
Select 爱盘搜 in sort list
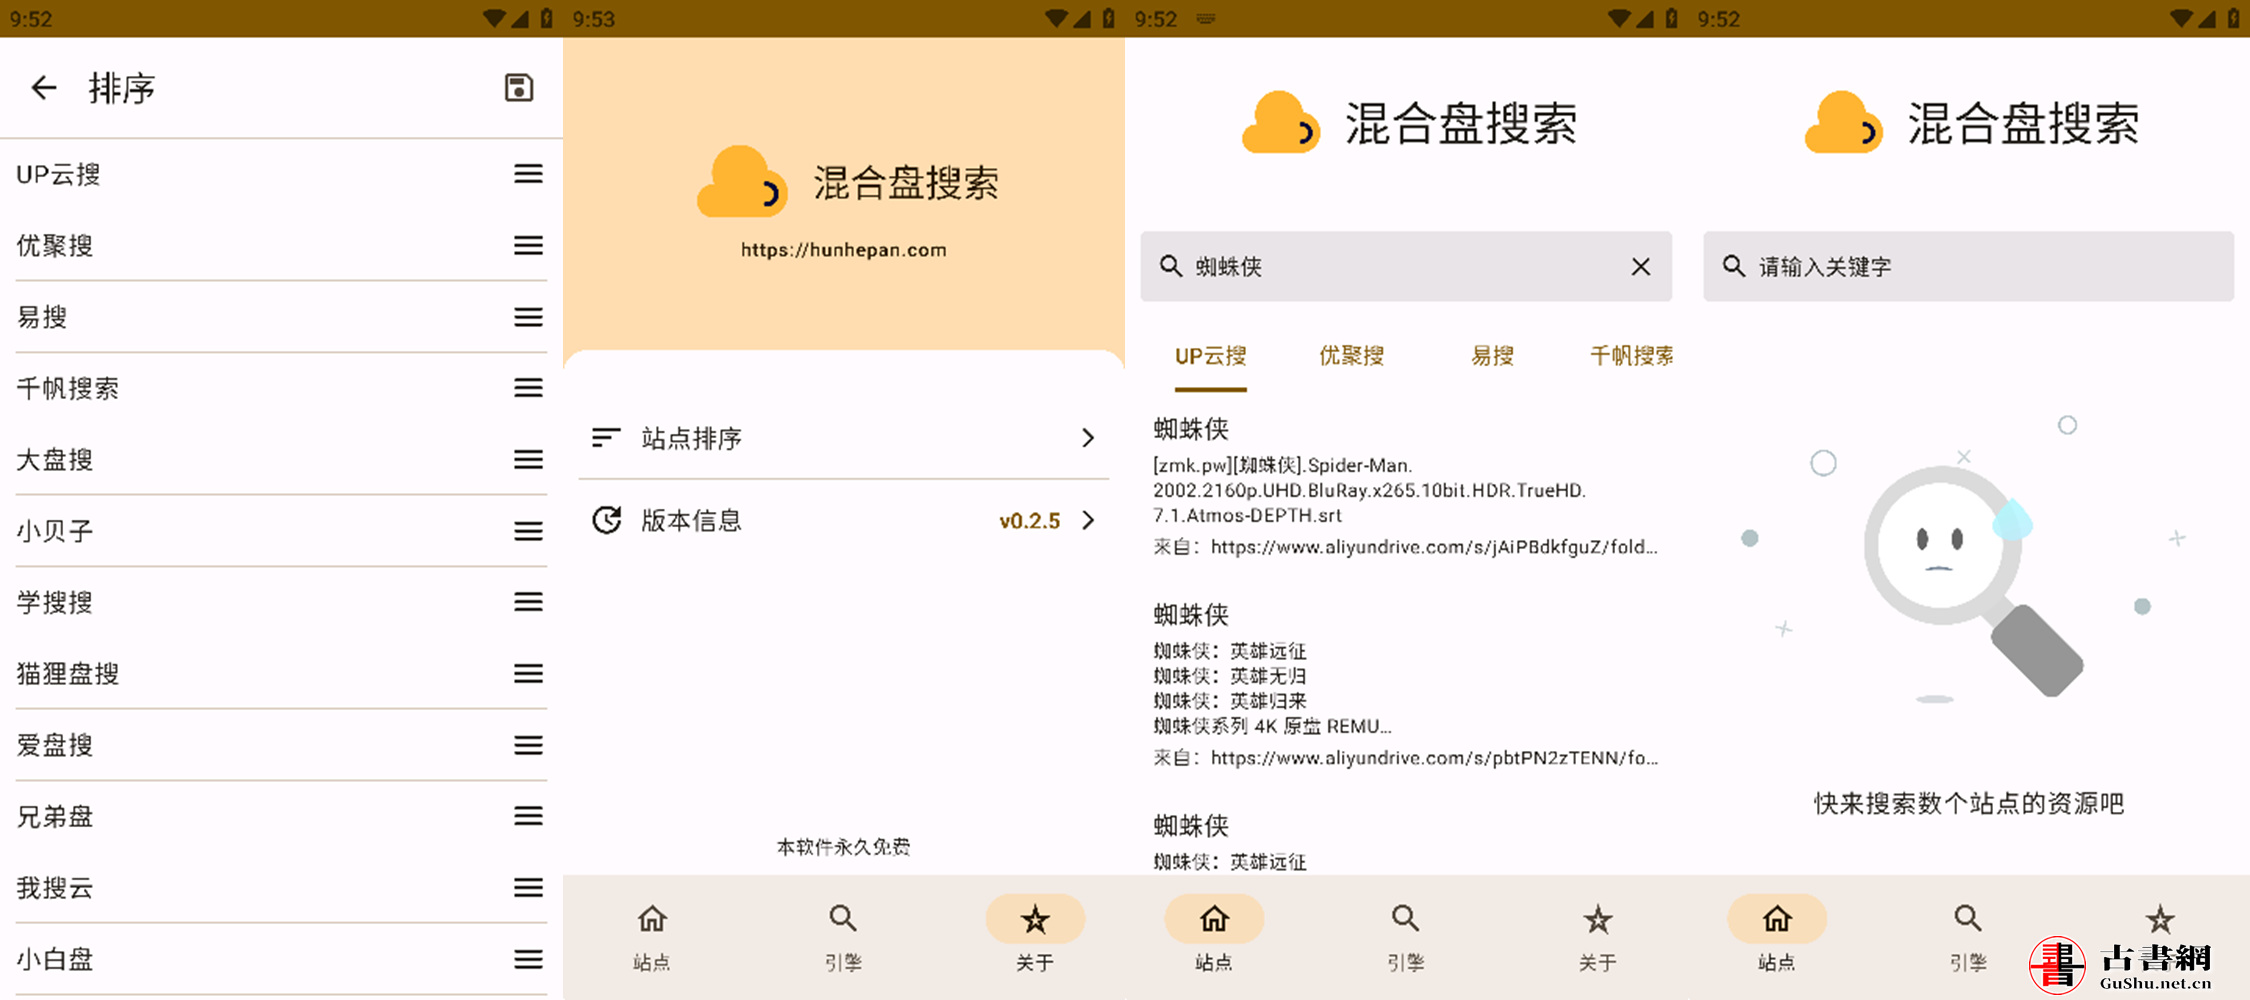55,745
